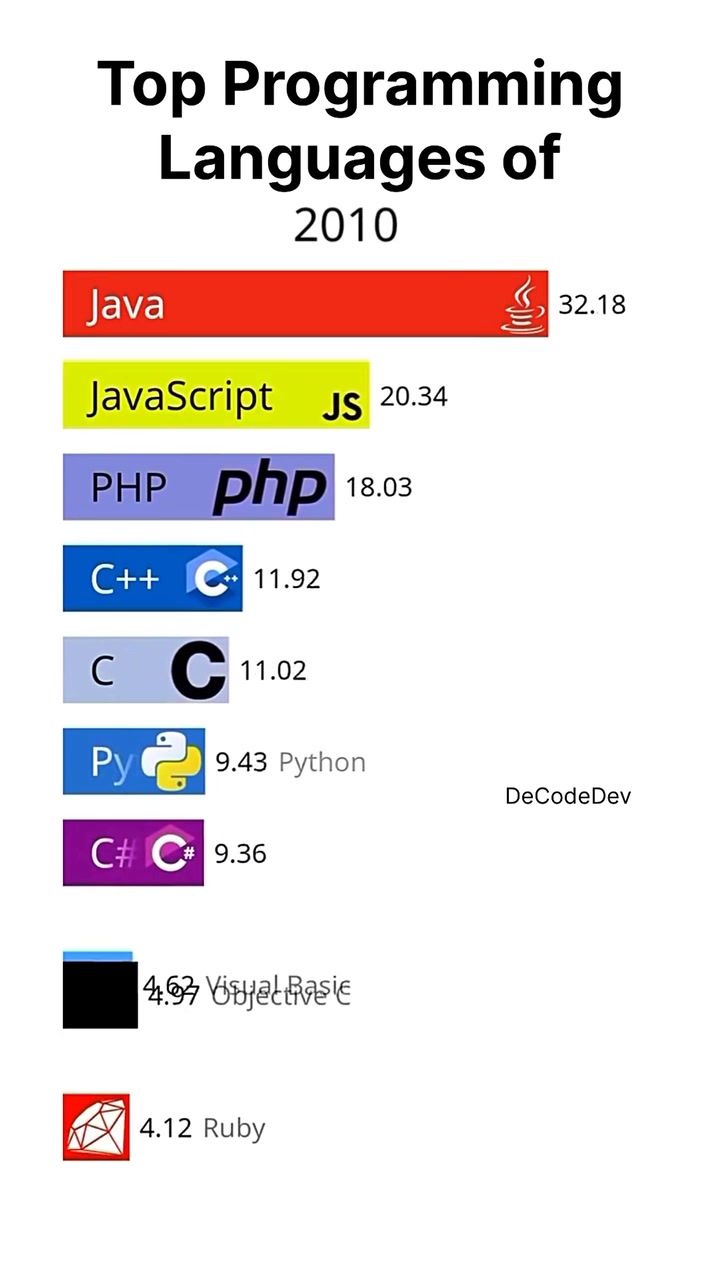The image size is (720, 1280).
Task: Click the C# hexagon logo
Action: point(175,853)
